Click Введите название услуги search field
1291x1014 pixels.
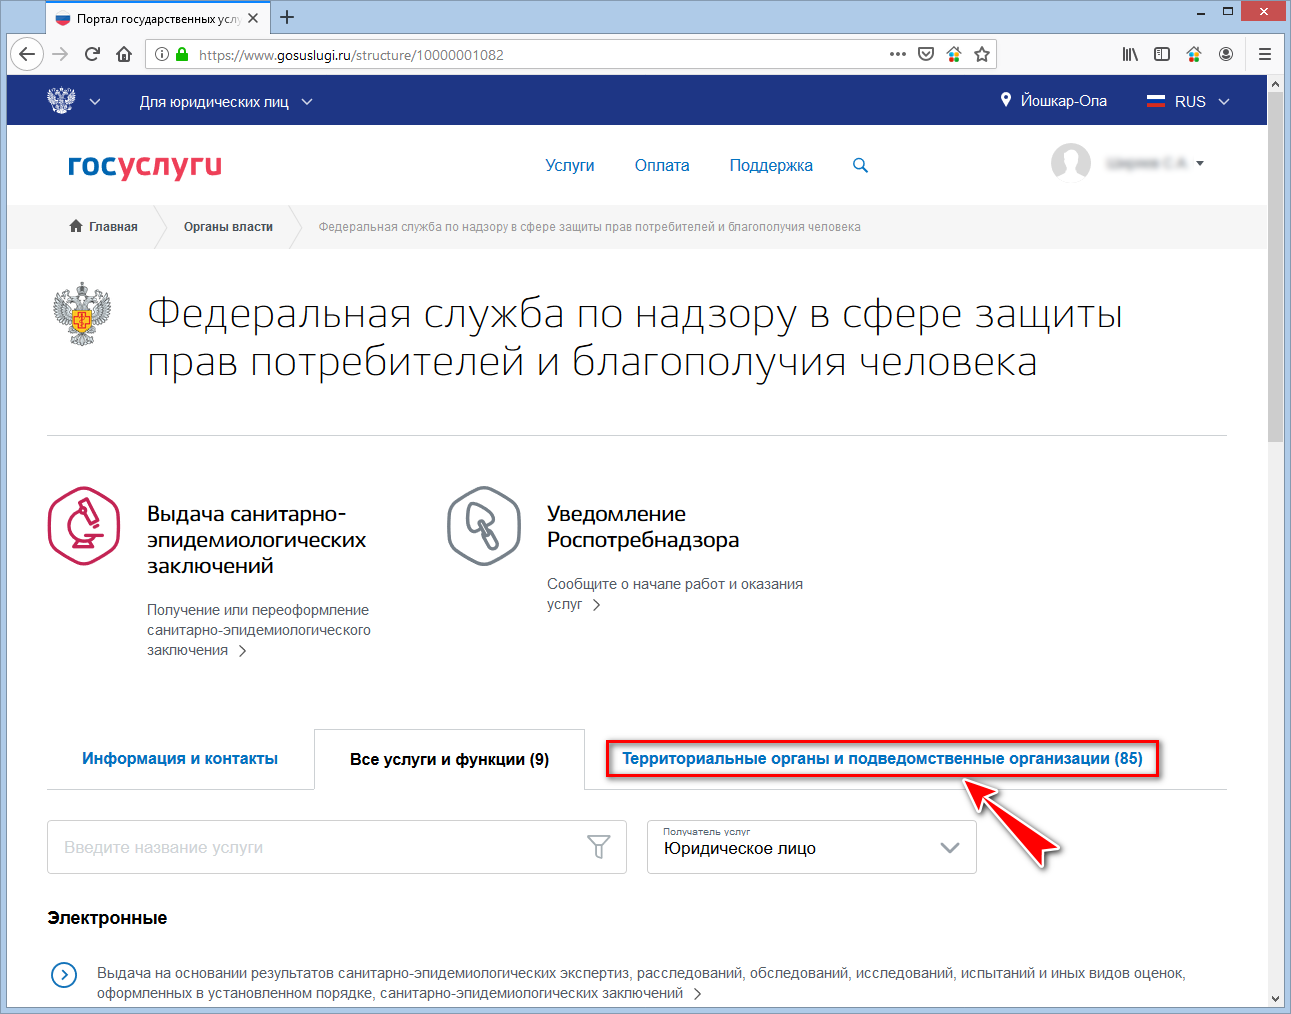click(x=337, y=847)
